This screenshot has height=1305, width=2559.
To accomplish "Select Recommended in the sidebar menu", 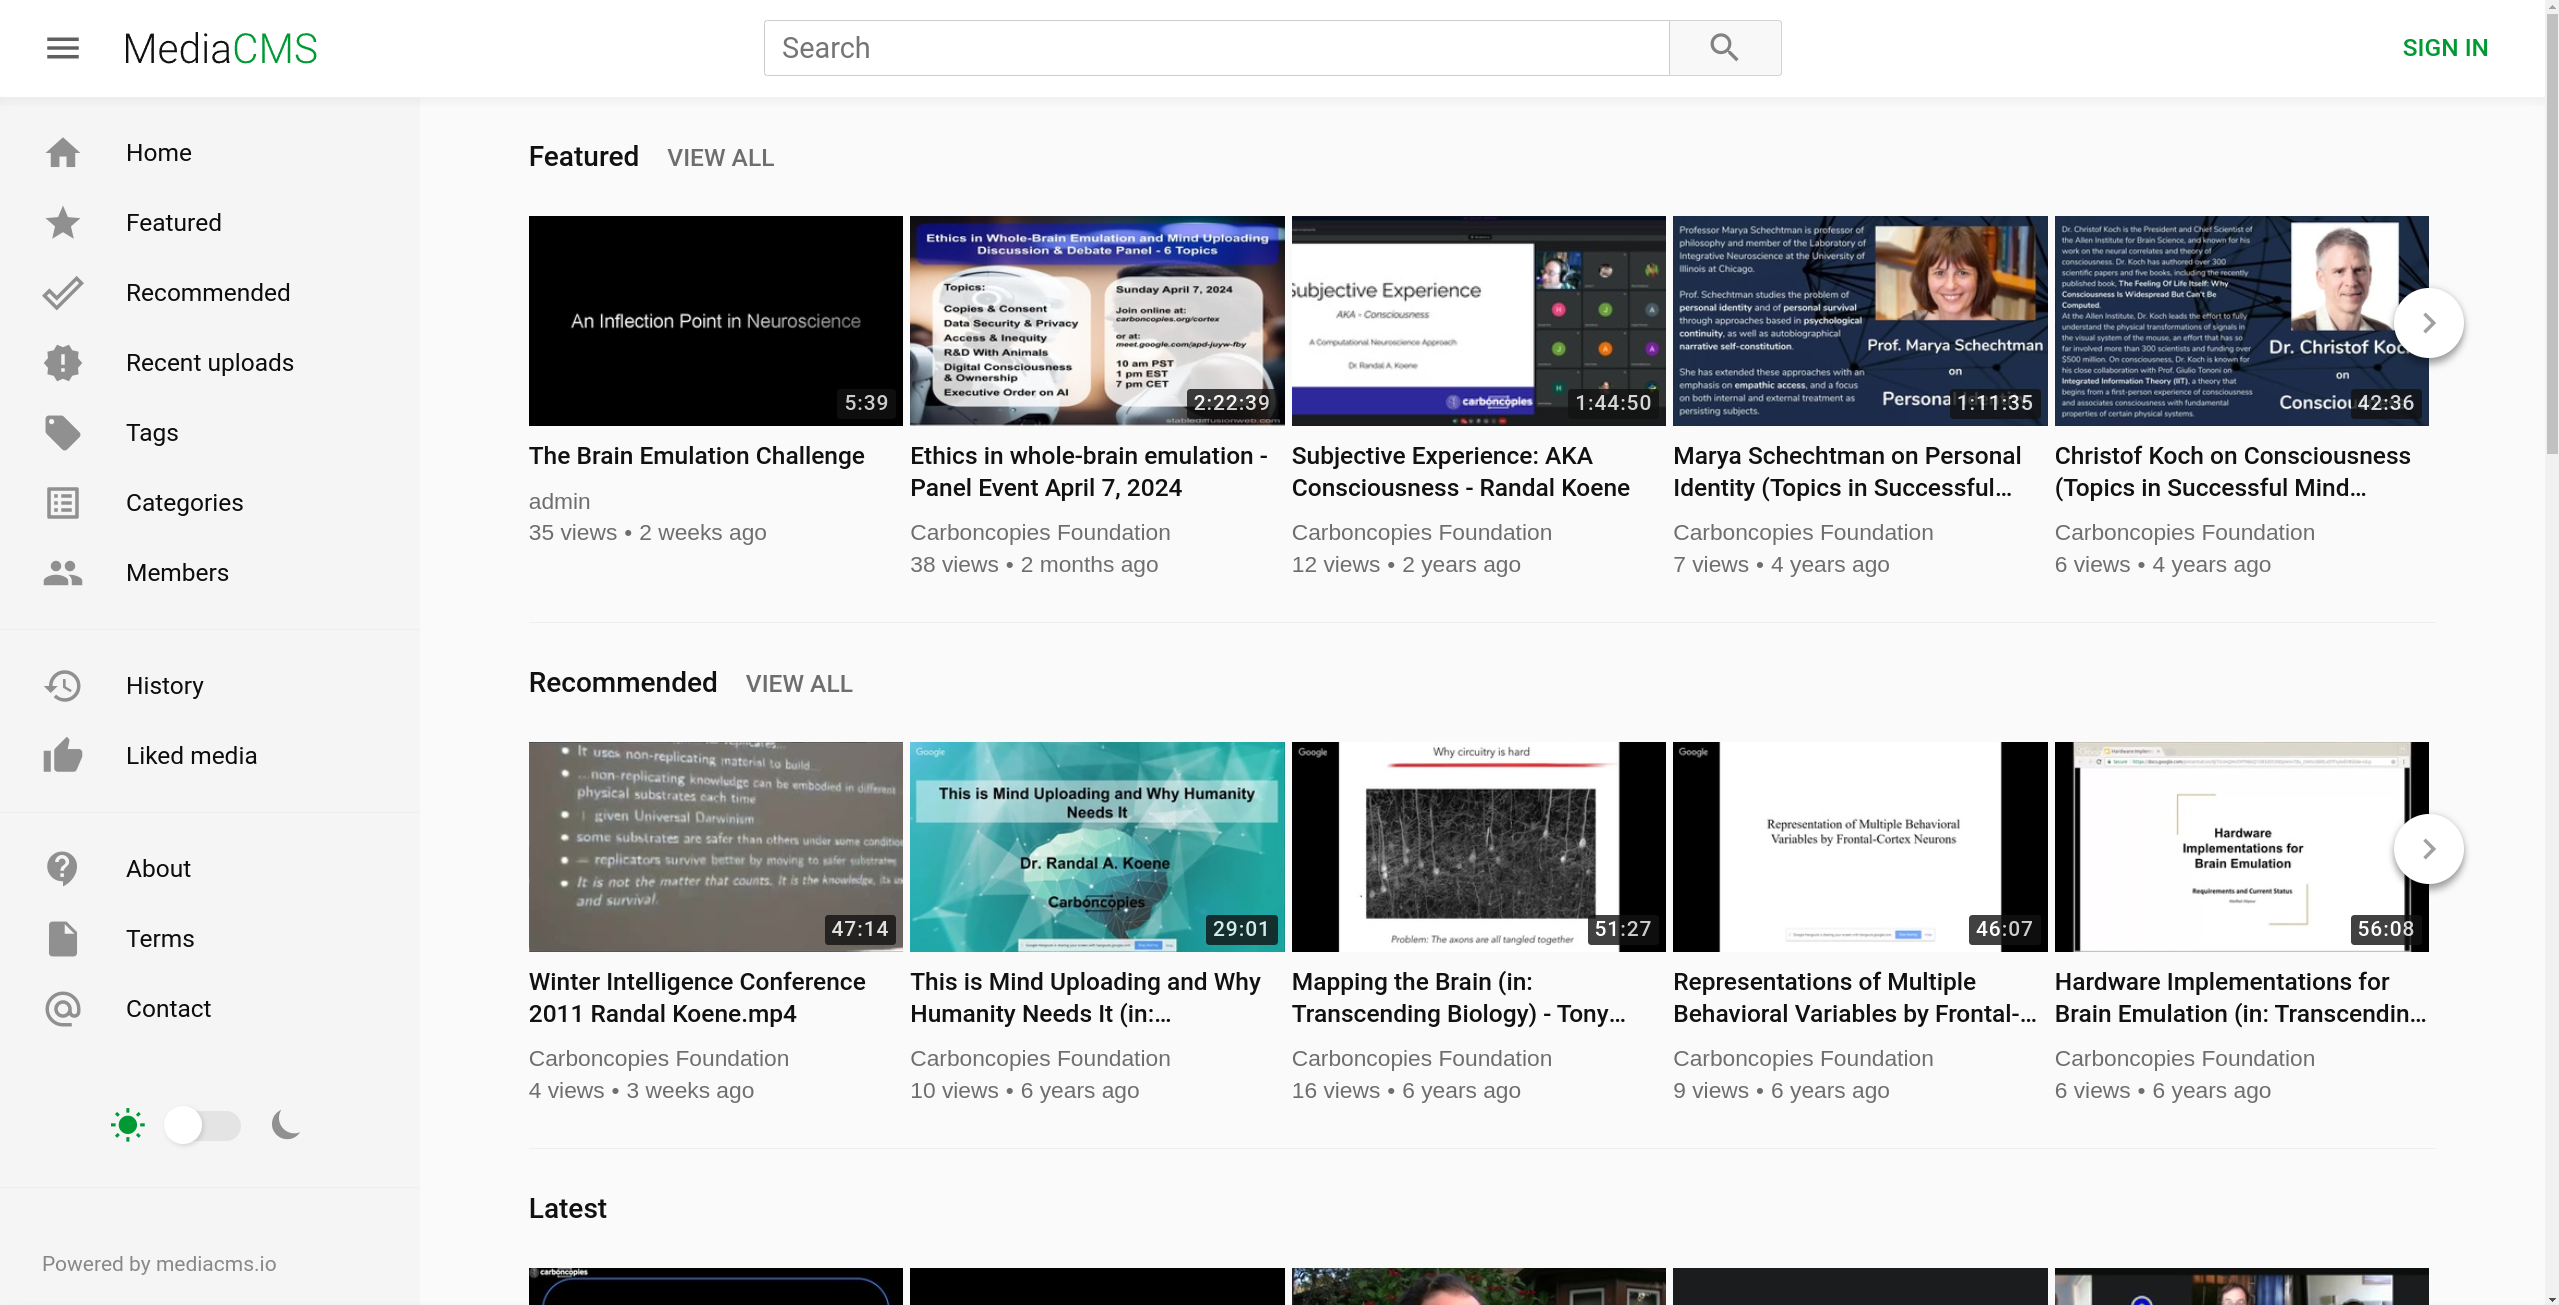I will coord(208,293).
